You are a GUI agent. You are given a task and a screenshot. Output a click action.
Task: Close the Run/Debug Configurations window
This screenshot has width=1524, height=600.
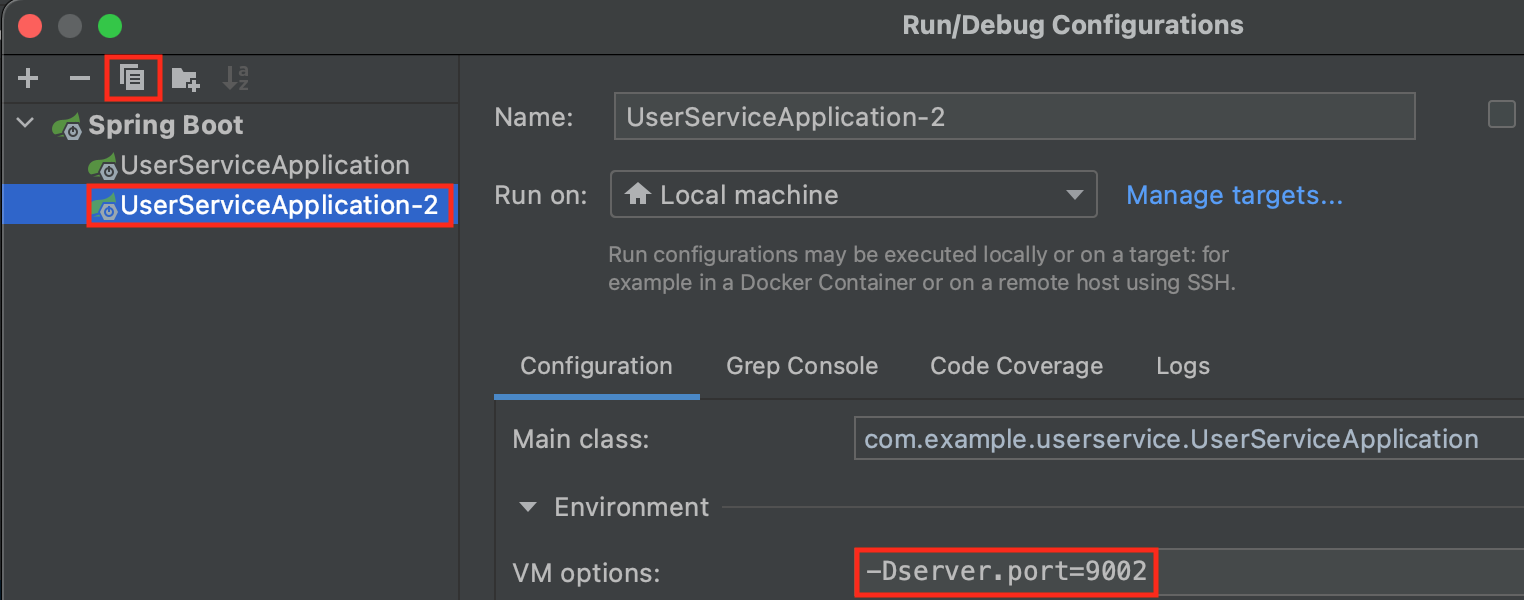[x=30, y=26]
